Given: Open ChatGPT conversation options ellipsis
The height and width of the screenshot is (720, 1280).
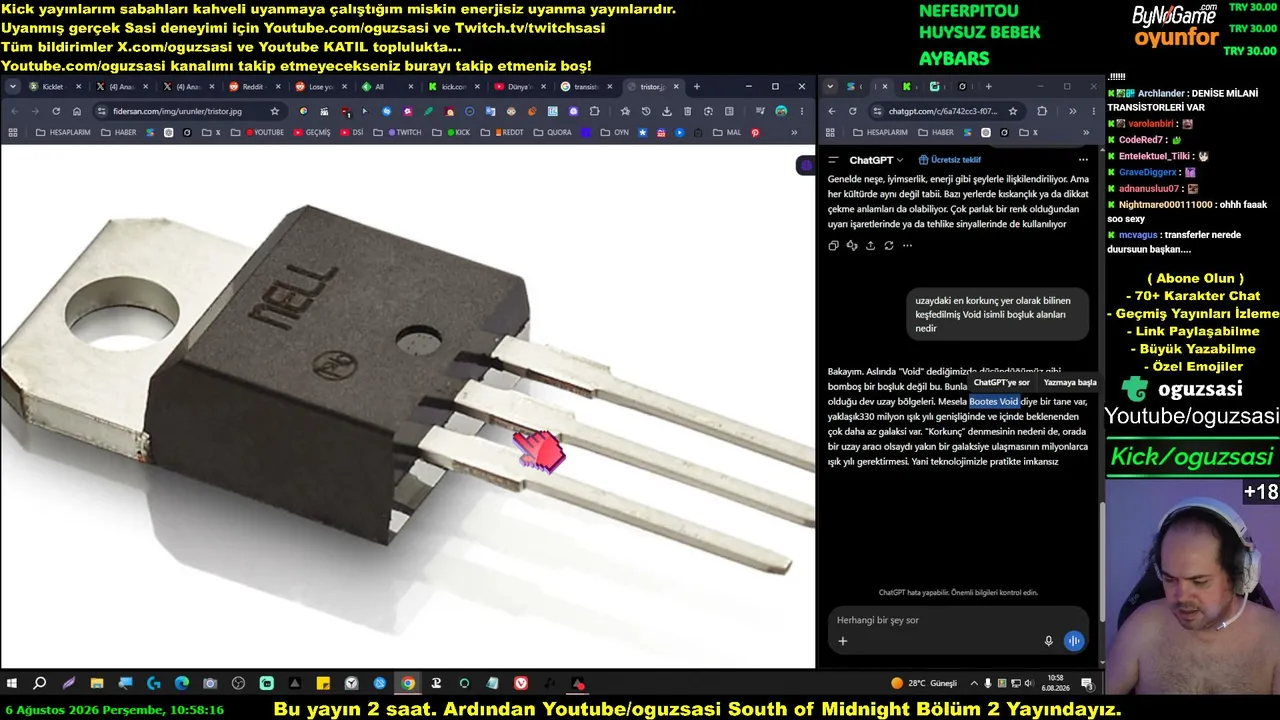Looking at the screenshot, I should pyautogui.click(x=1083, y=160).
